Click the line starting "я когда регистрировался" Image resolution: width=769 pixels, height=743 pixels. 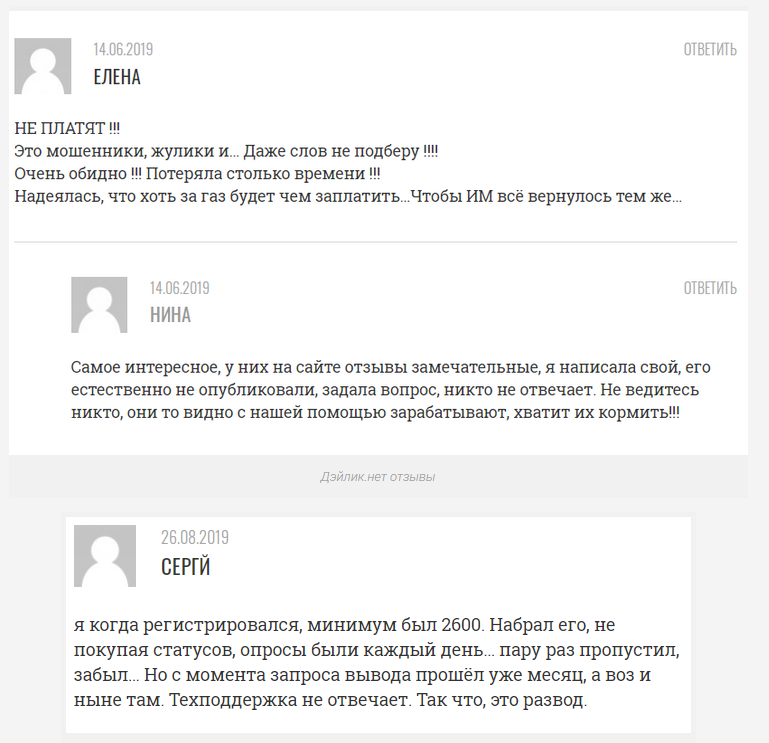click(344, 625)
